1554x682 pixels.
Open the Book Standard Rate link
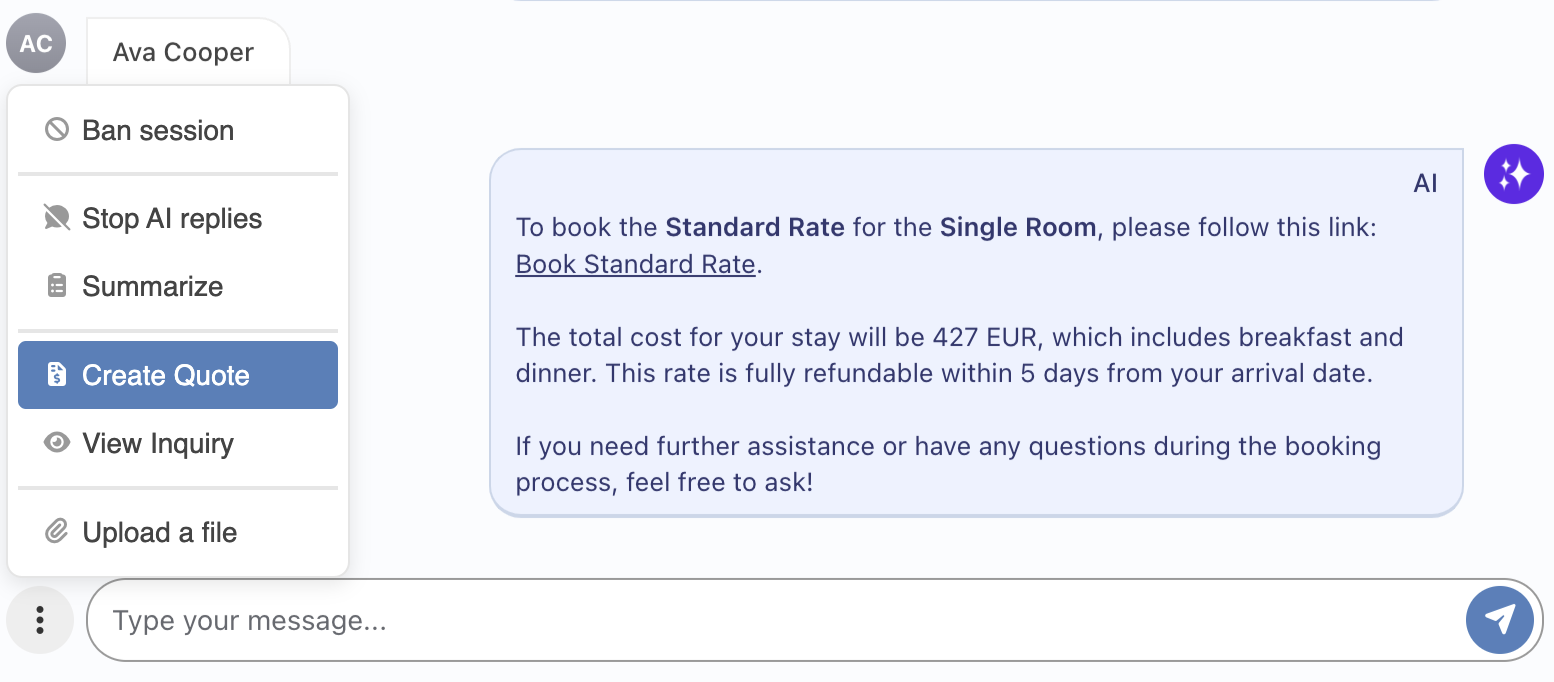tap(635, 264)
